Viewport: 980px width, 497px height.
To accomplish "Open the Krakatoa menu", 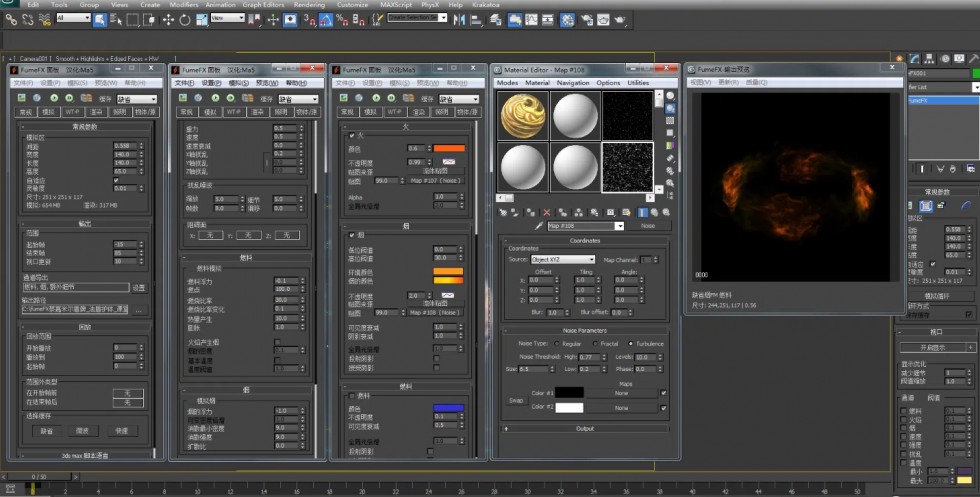I will (486, 4).
